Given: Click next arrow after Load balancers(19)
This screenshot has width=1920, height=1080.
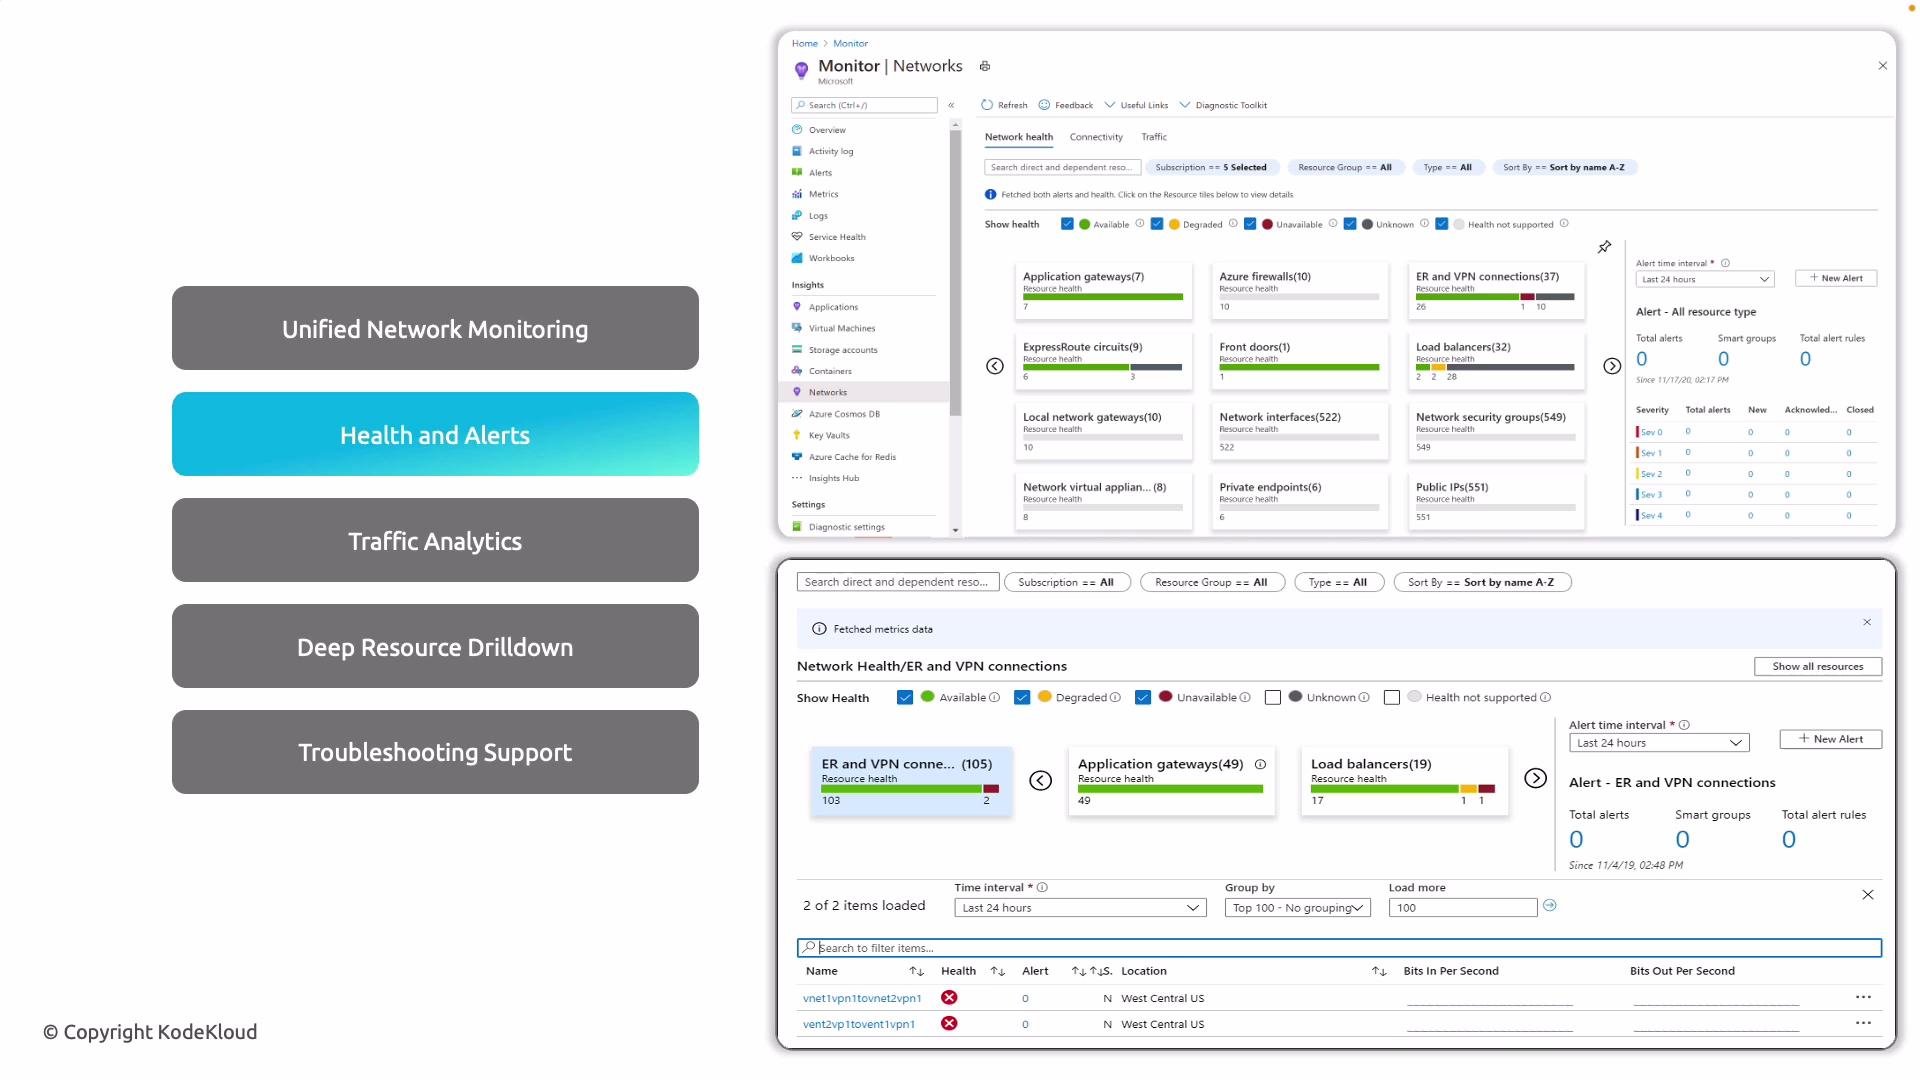Looking at the screenshot, I should [1536, 778].
